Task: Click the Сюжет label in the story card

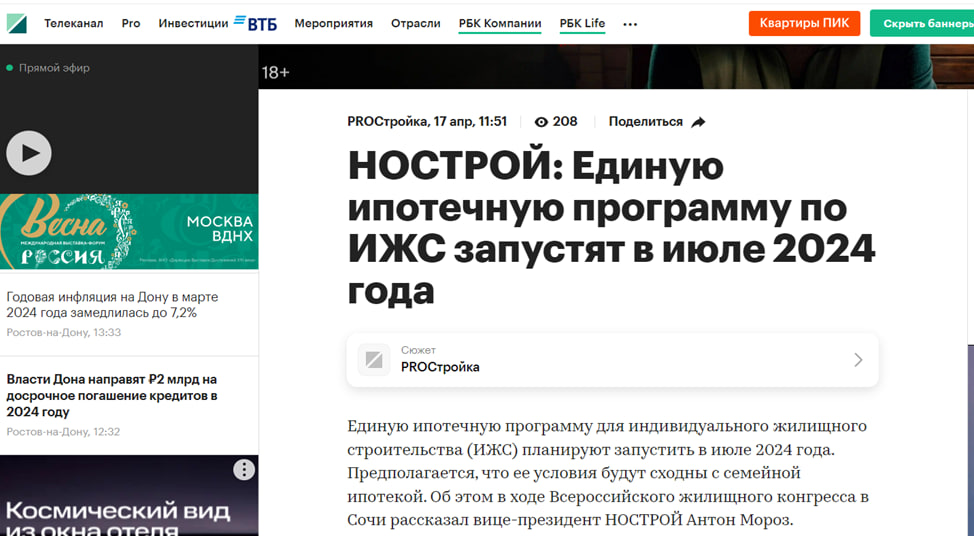Action: (x=418, y=350)
